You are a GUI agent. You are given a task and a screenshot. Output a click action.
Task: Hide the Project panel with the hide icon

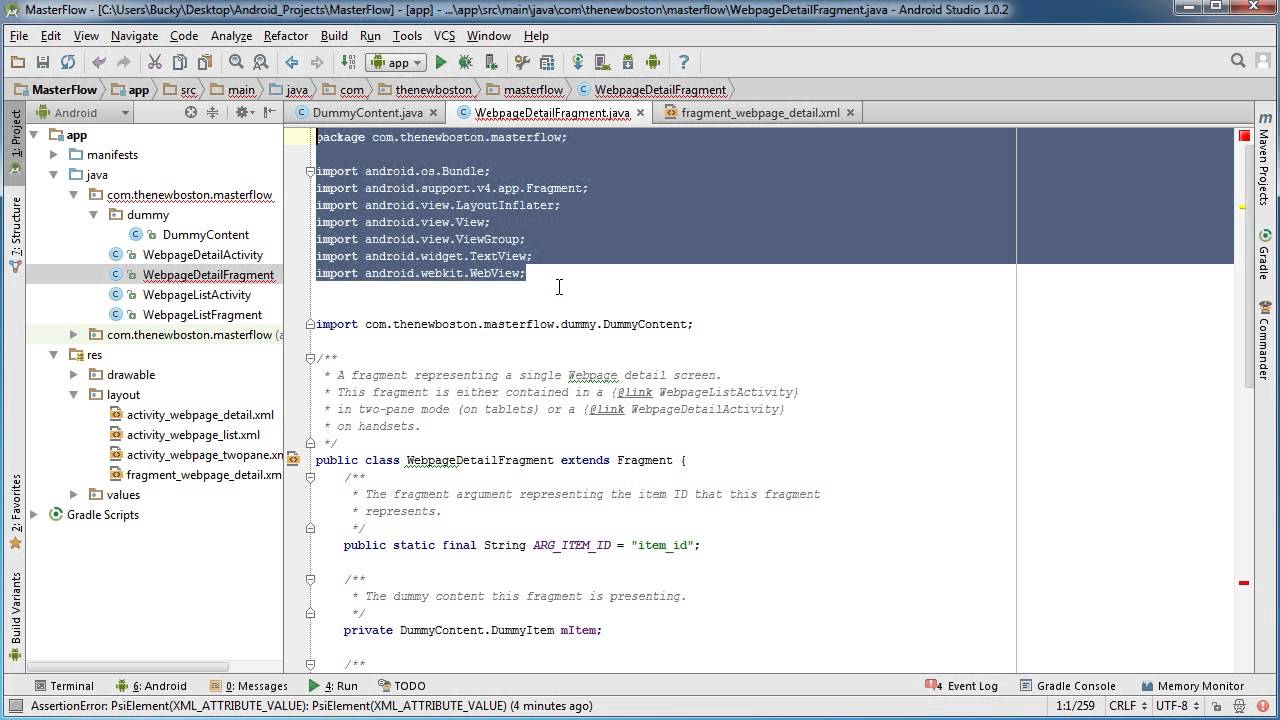(271, 113)
